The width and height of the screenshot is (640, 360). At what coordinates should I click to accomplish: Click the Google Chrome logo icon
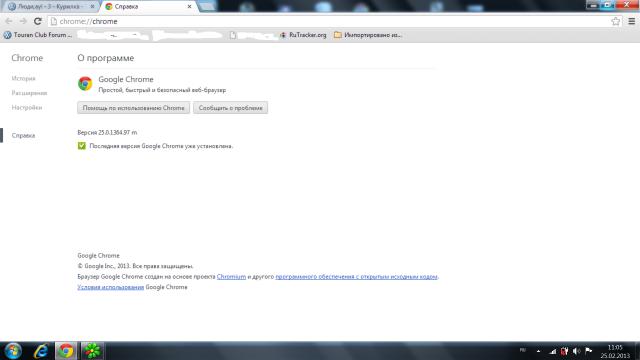85,84
